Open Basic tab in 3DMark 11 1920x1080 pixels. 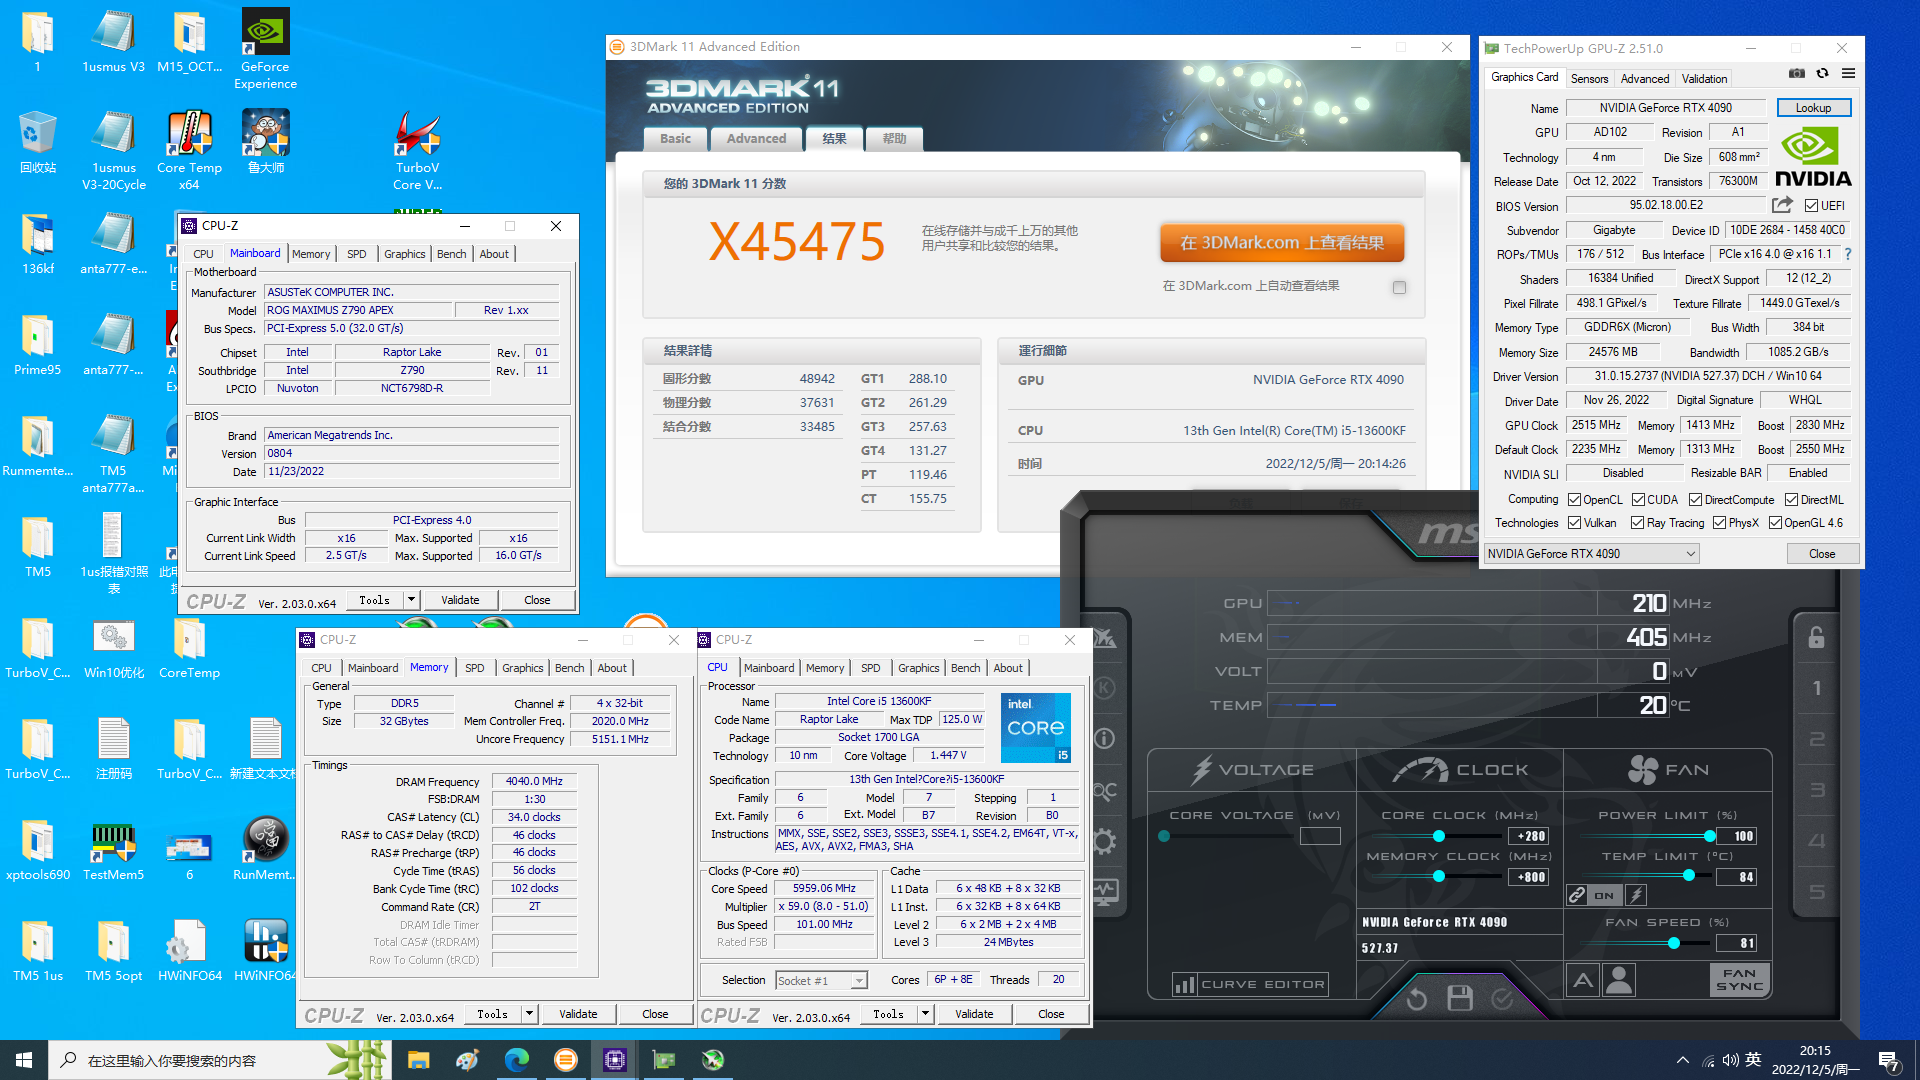[675, 139]
